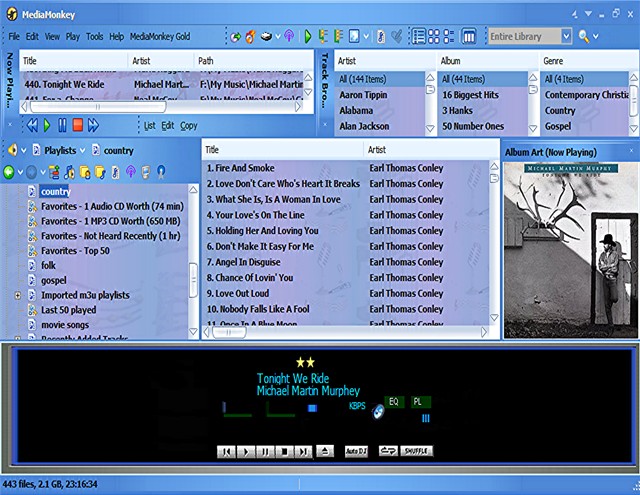Open the MediaMonkey Gold menu
The width and height of the screenshot is (640, 495).
point(160,36)
